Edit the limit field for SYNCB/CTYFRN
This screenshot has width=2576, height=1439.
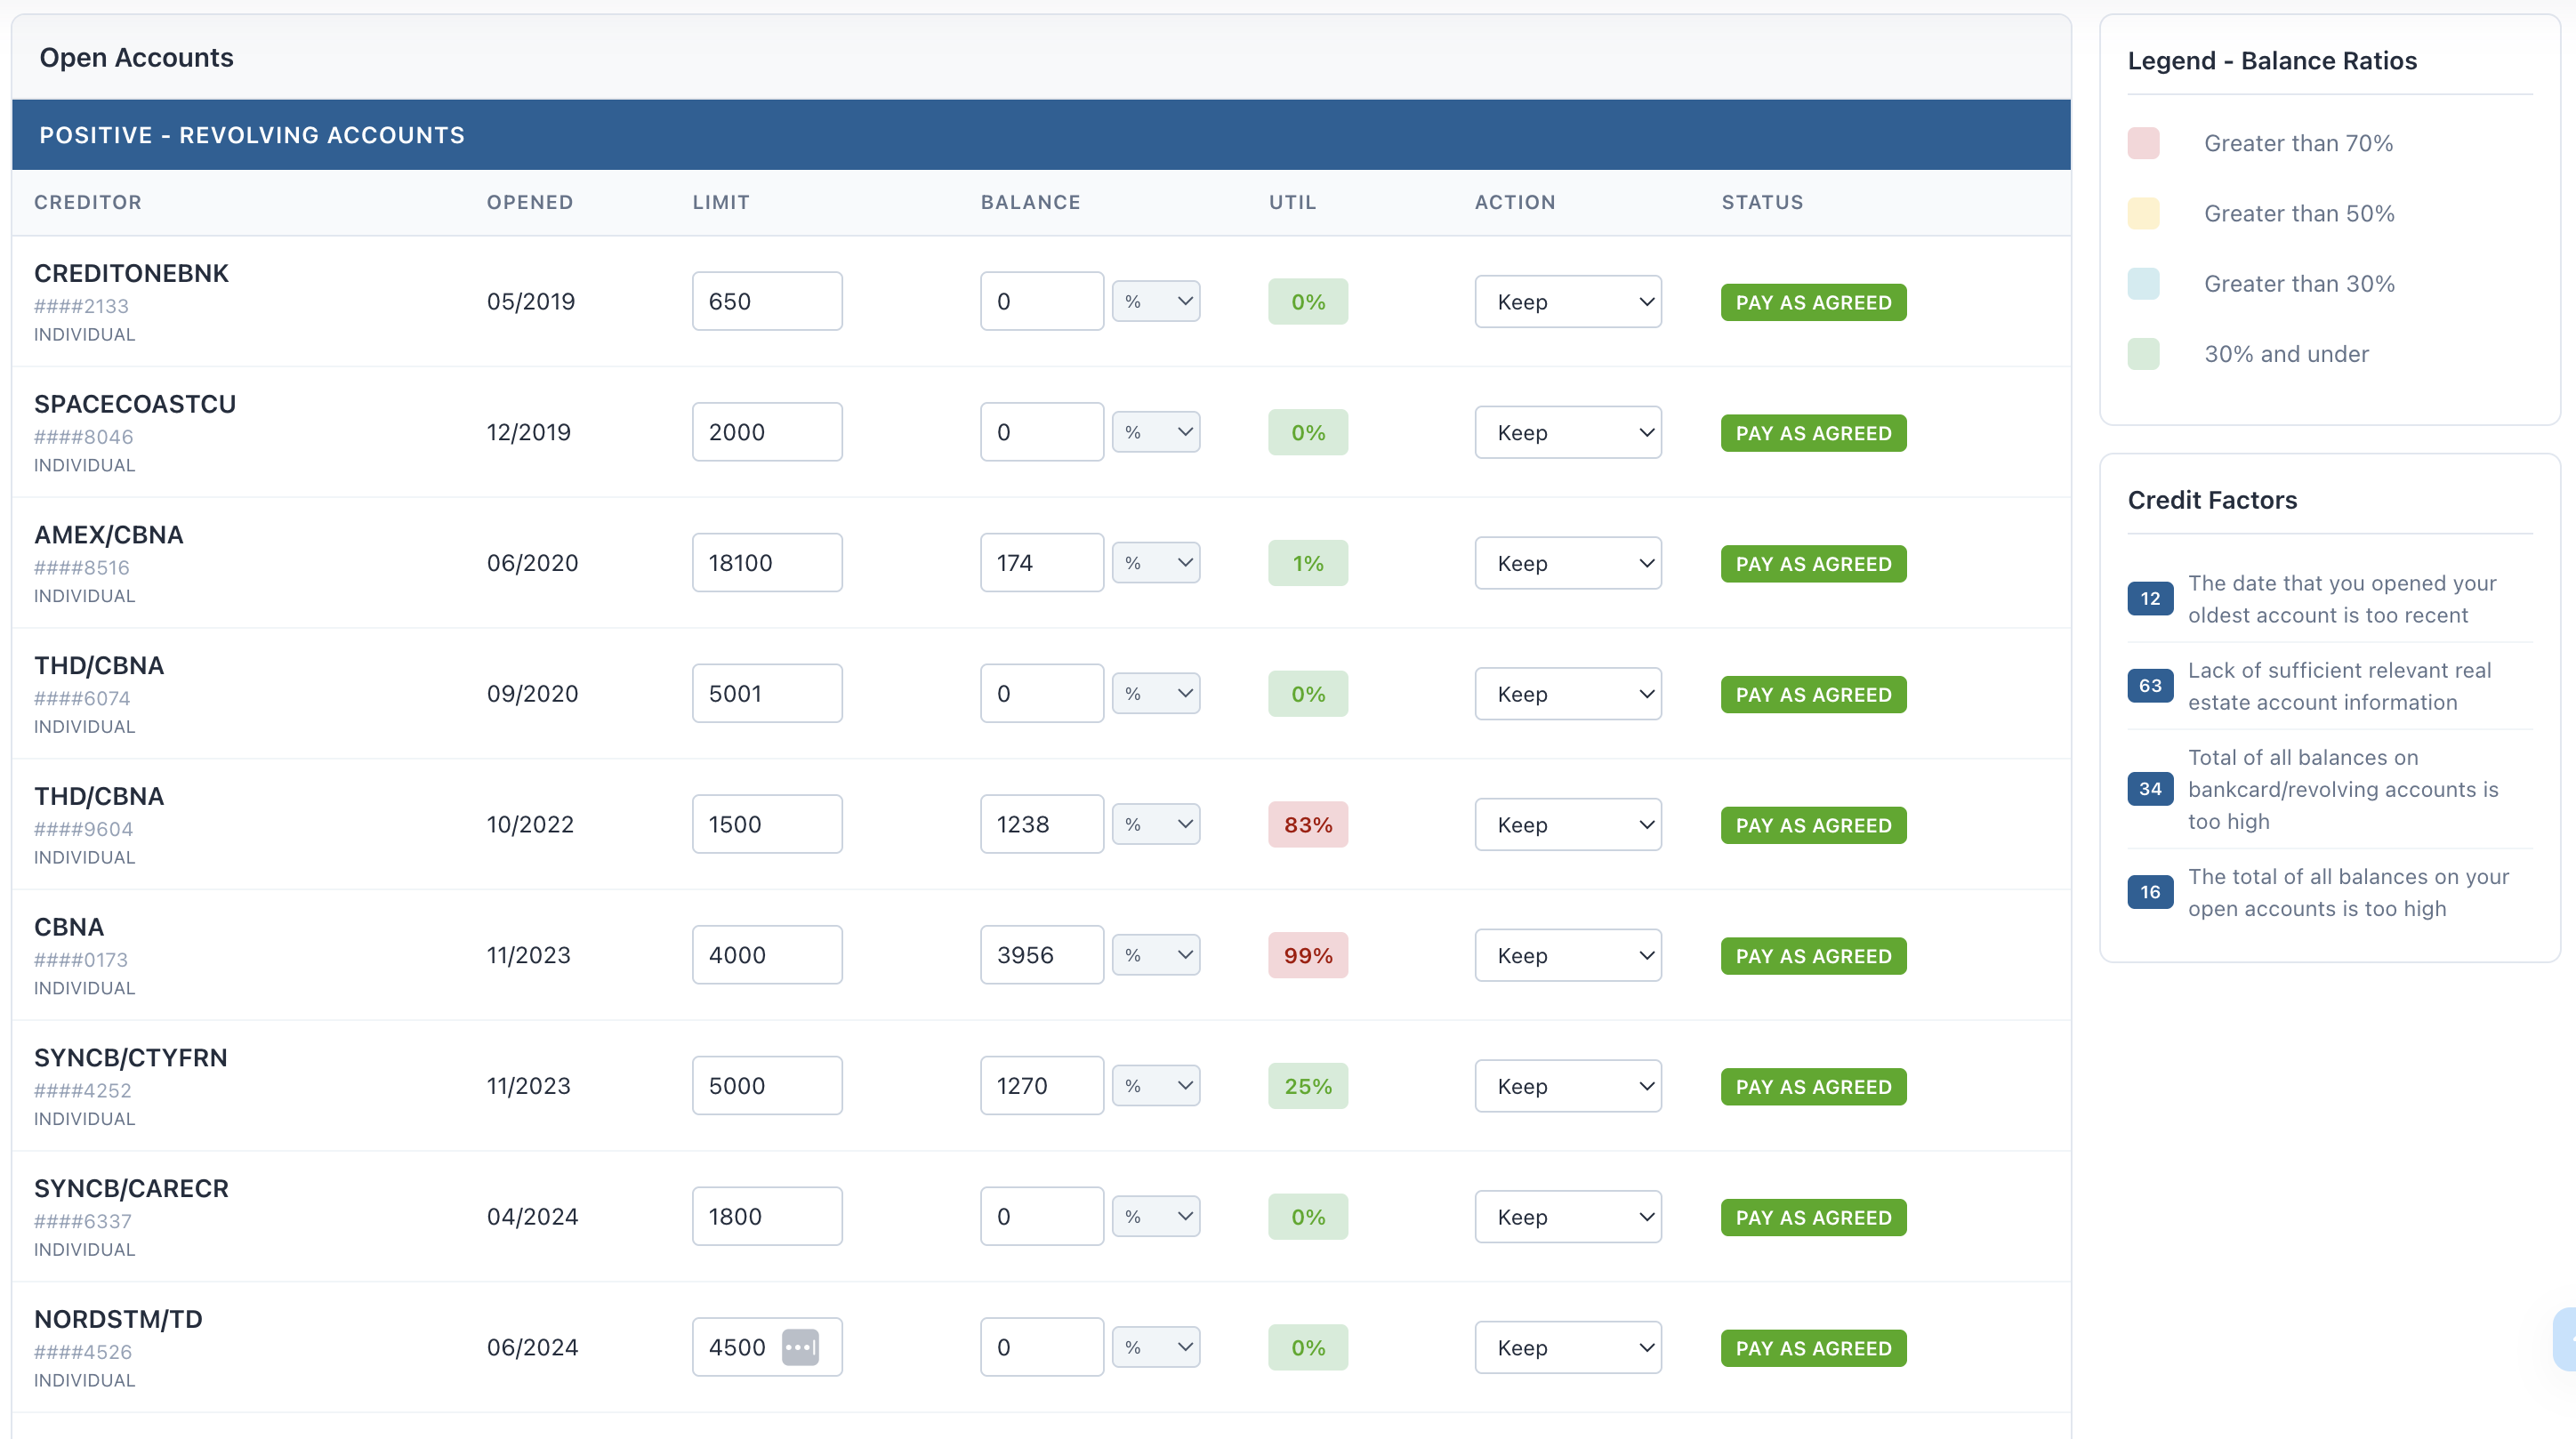click(766, 1085)
